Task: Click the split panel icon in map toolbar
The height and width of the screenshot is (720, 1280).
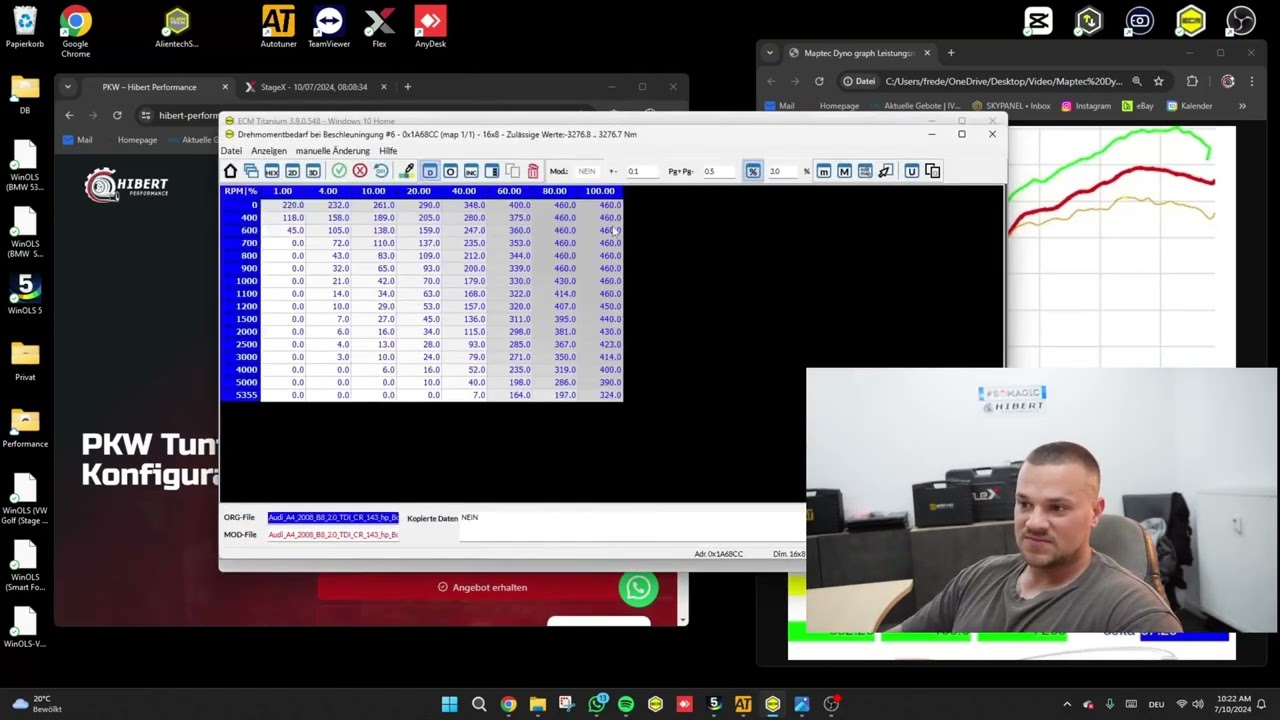Action: pyautogui.click(x=492, y=171)
